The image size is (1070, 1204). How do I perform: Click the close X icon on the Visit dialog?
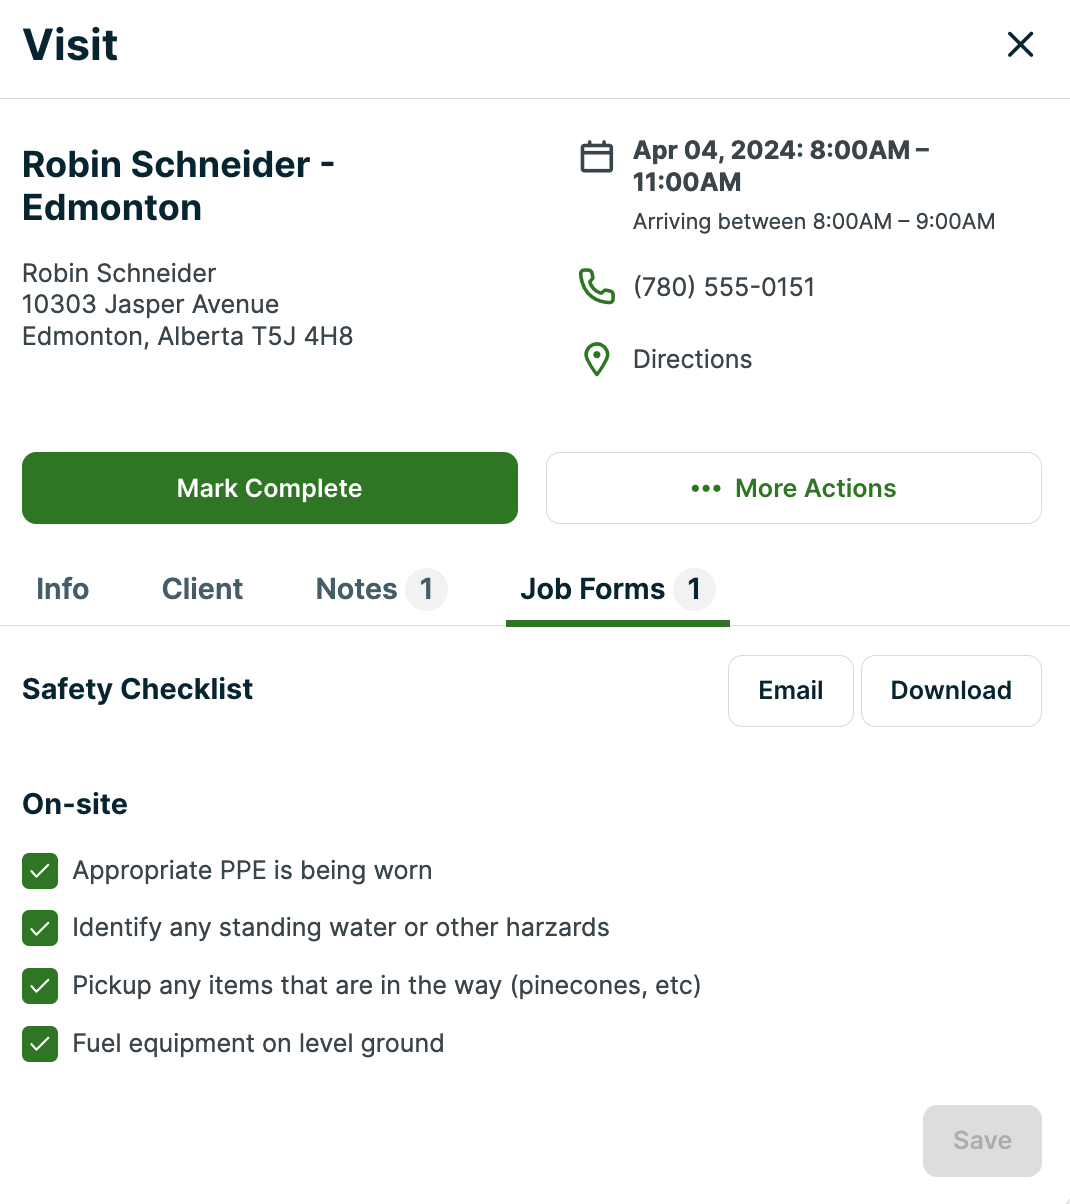pos(1020,45)
